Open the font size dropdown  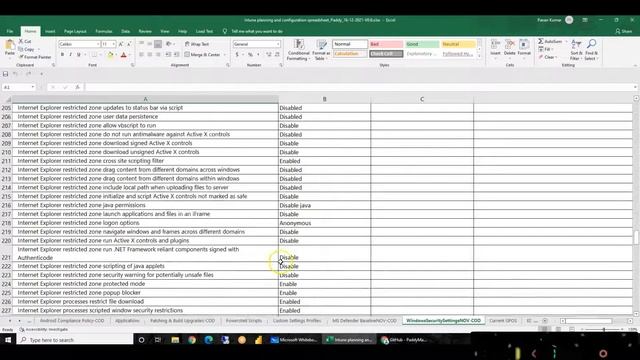tap(113, 44)
